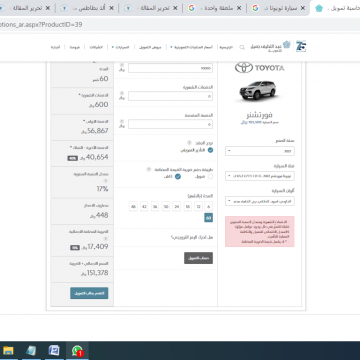This screenshot has width=360, height=360.
Task: Click the help icon beside the contract type label
Action: 189,142
